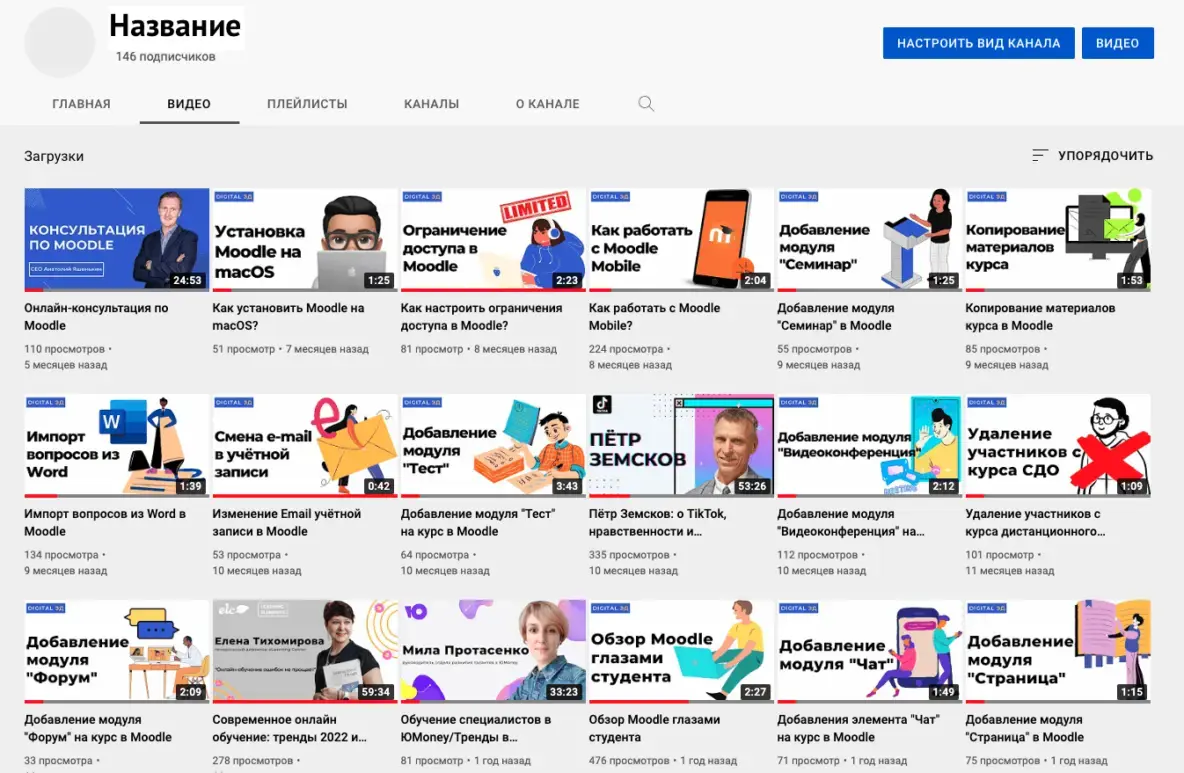
Task: Click the Загрузки section heading
Action: click(54, 156)
